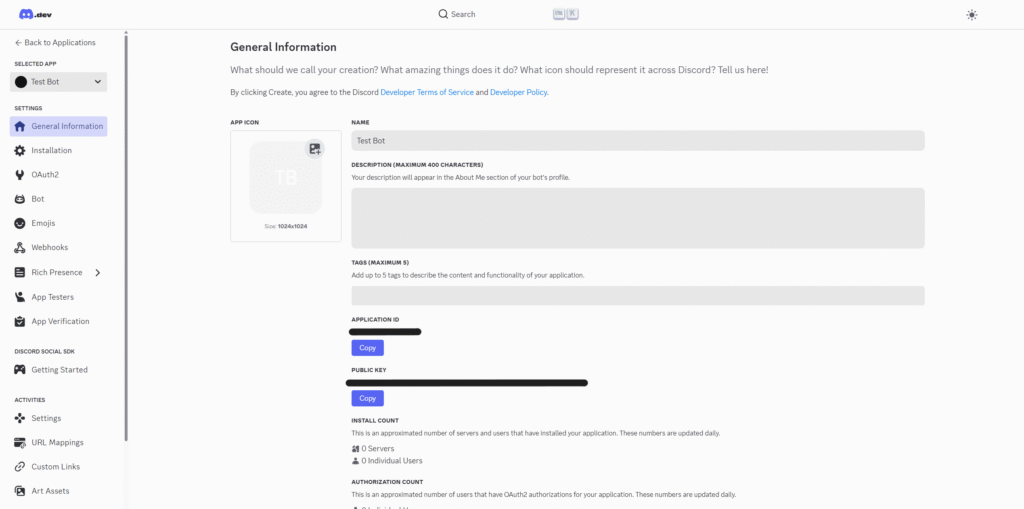Image resolution: width=1024 pixels, height=509 pixels.
Task: Click the Description text area
Action: coord(637,217)
